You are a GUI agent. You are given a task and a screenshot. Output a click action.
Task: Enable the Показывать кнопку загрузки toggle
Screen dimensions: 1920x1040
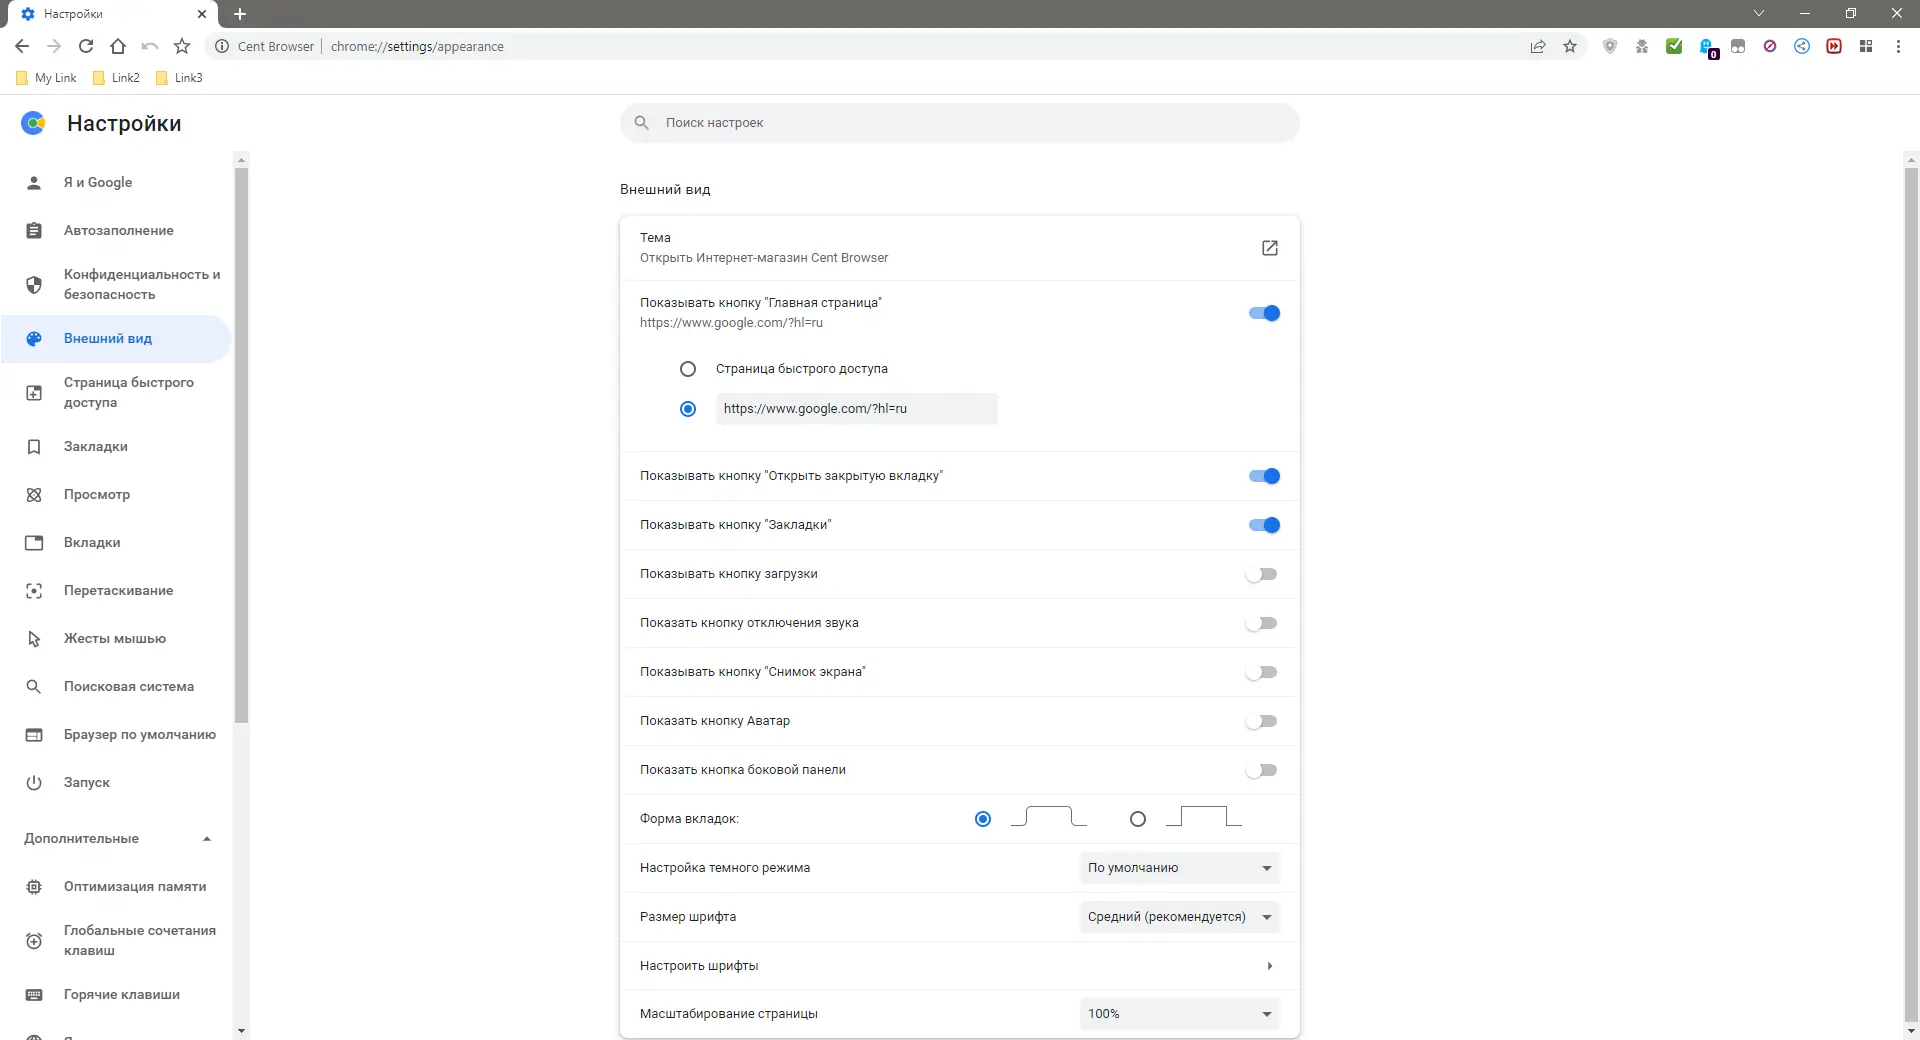click(1263, 574)
